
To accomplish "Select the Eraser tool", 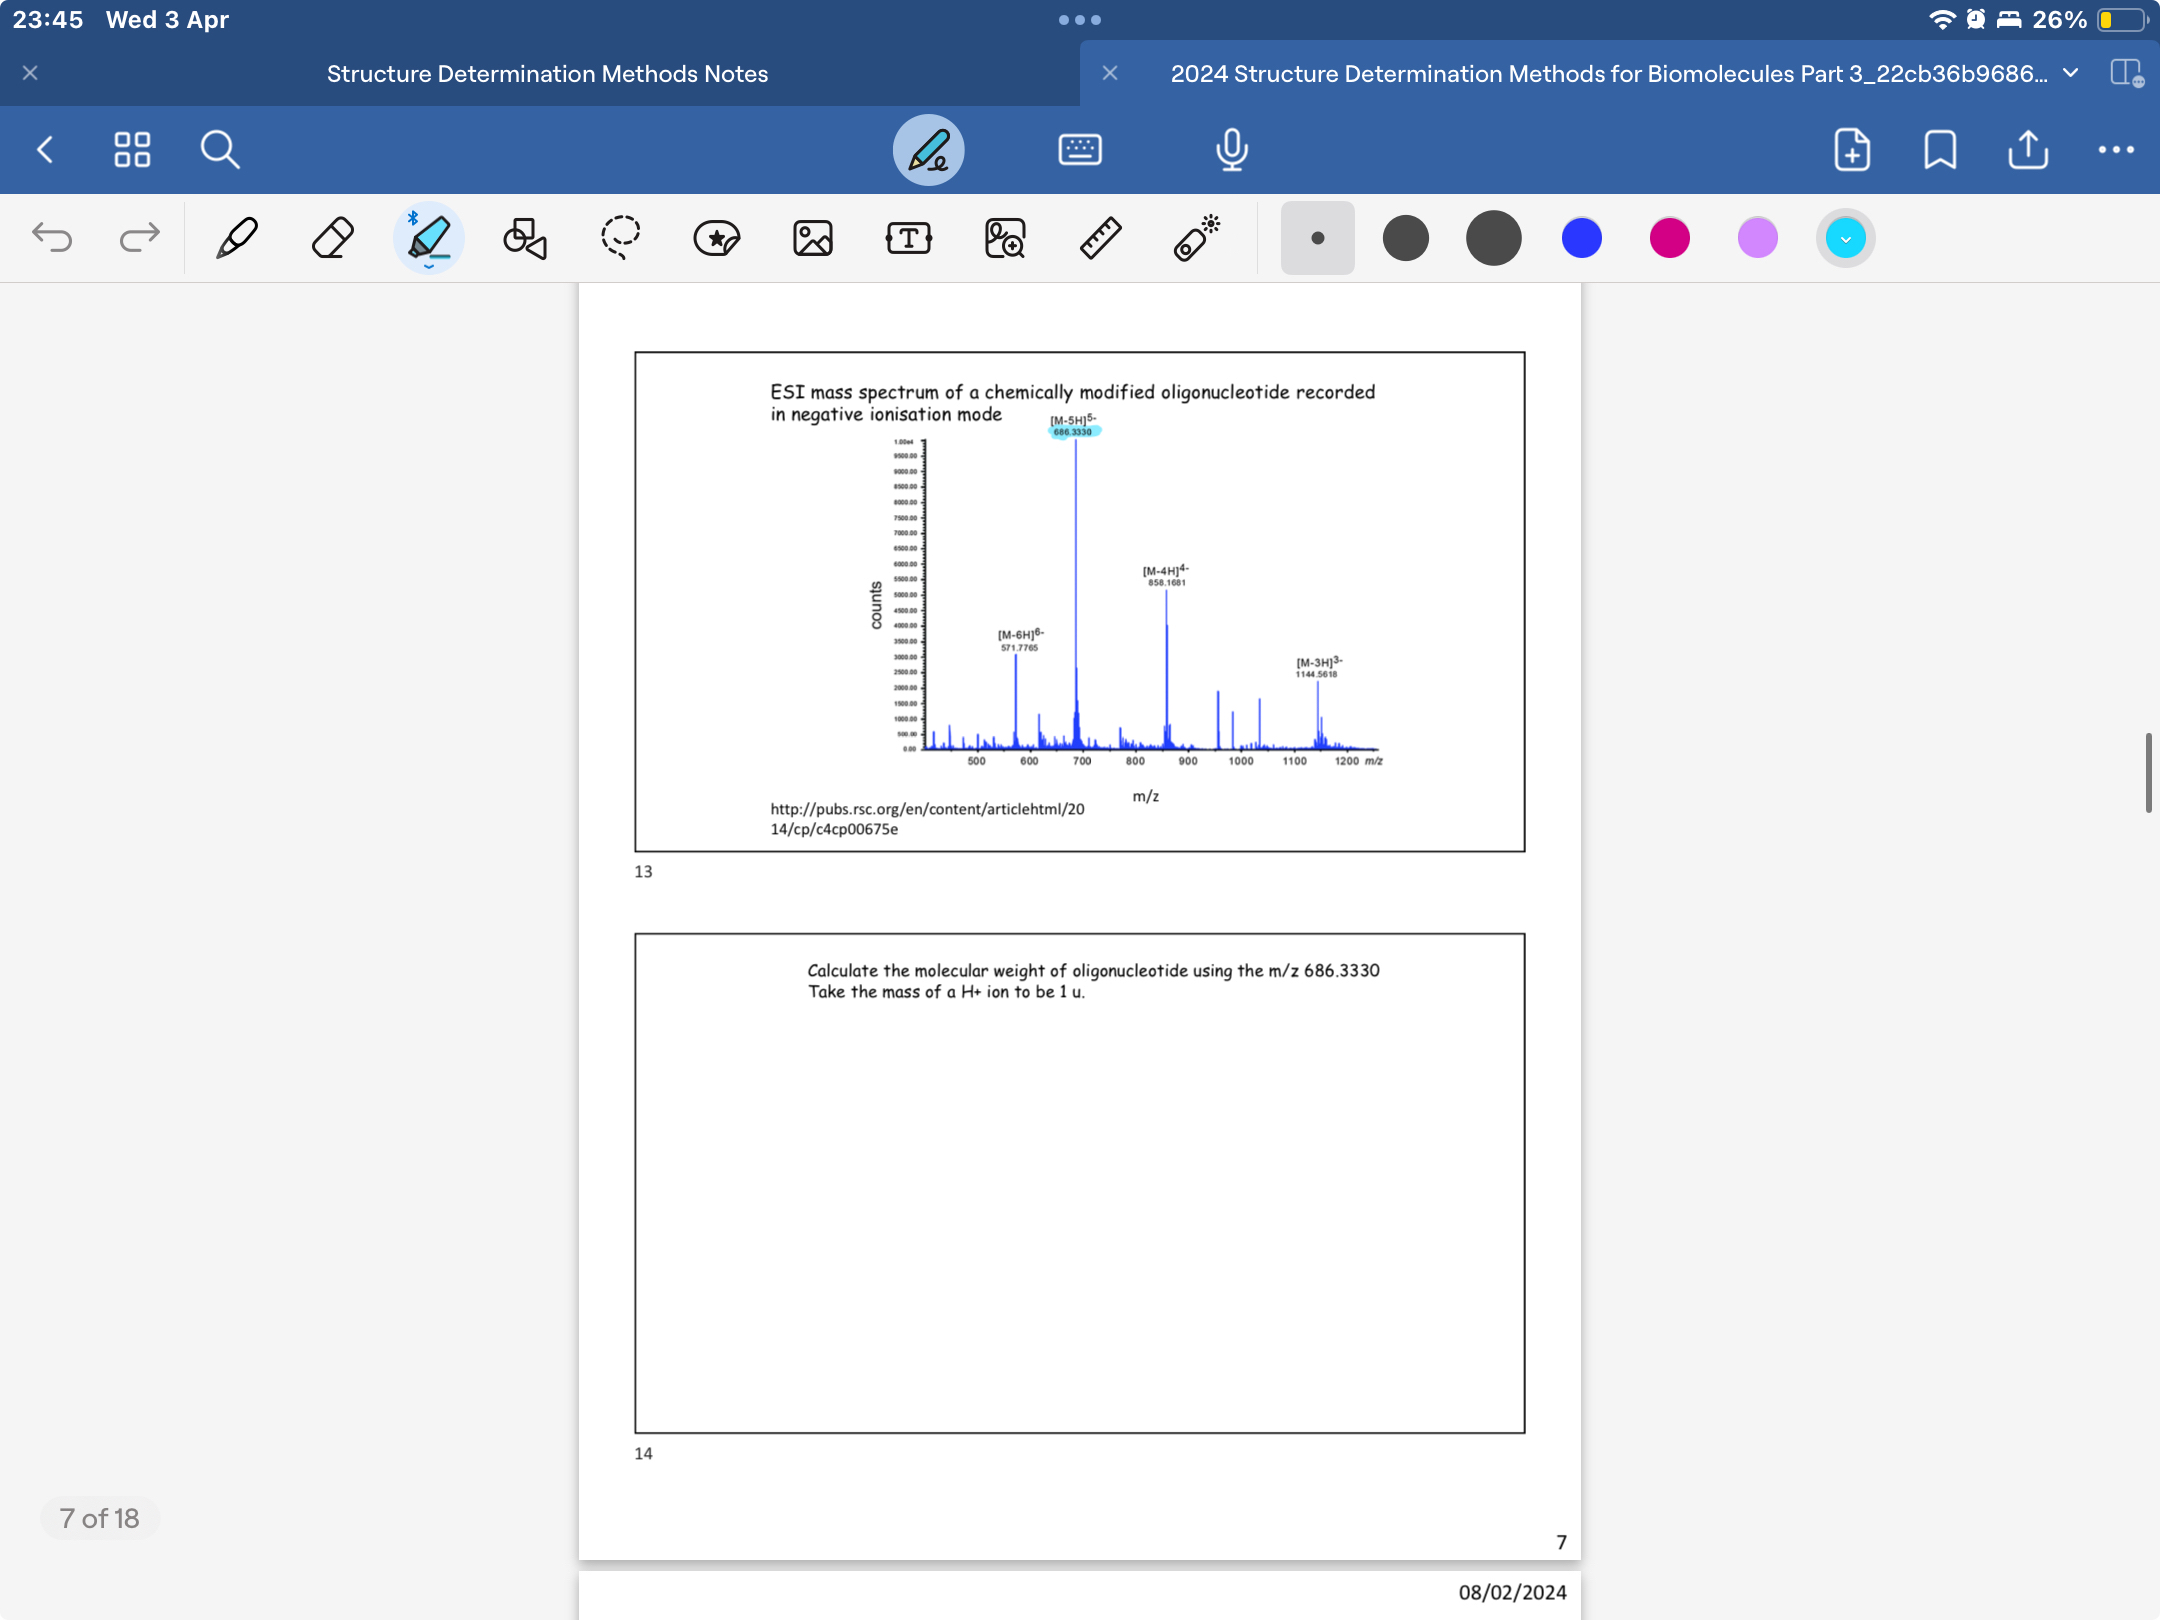I will tap(333, 238).
